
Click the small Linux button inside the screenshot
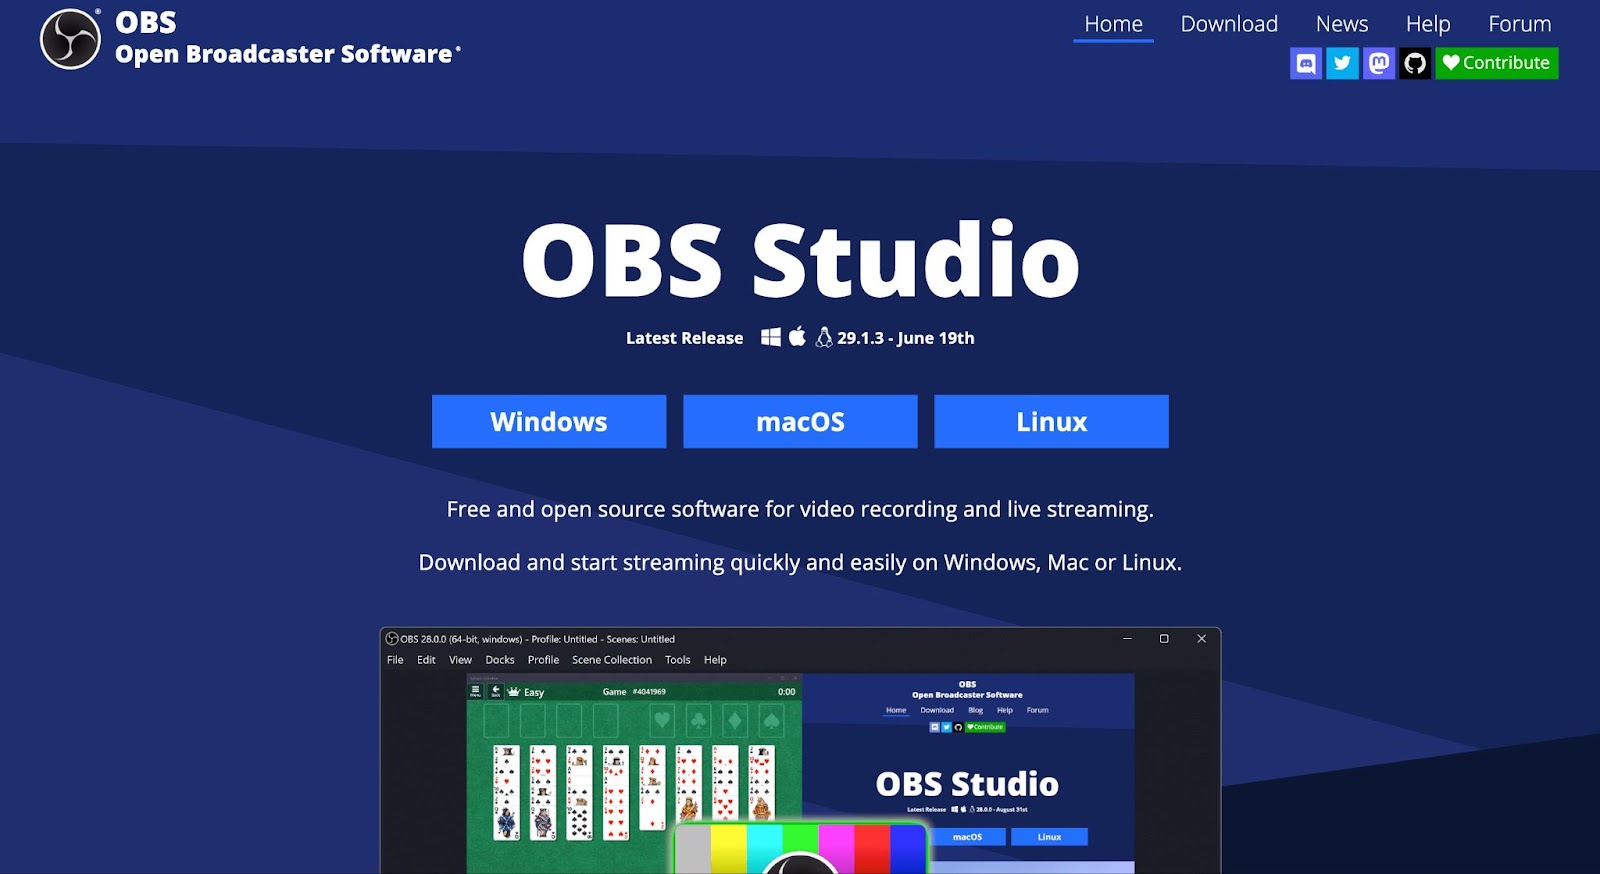1049,837
